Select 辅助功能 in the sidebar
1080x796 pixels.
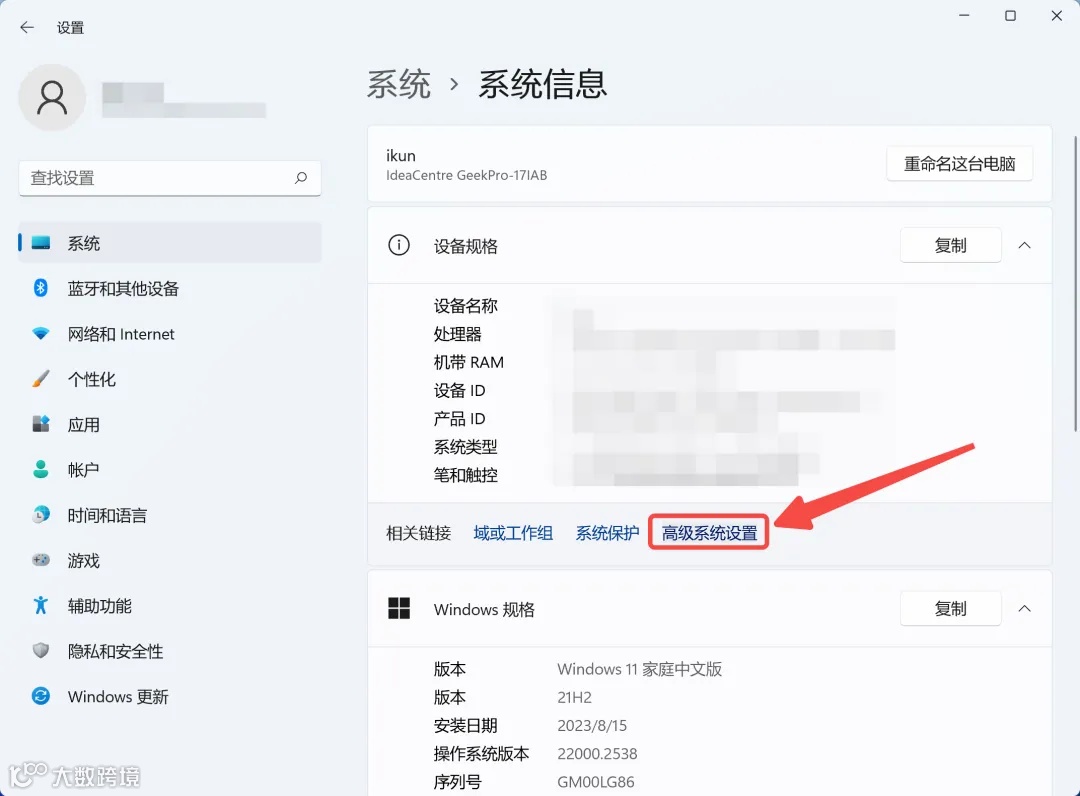pyautogui.click(x=169, y=605)
